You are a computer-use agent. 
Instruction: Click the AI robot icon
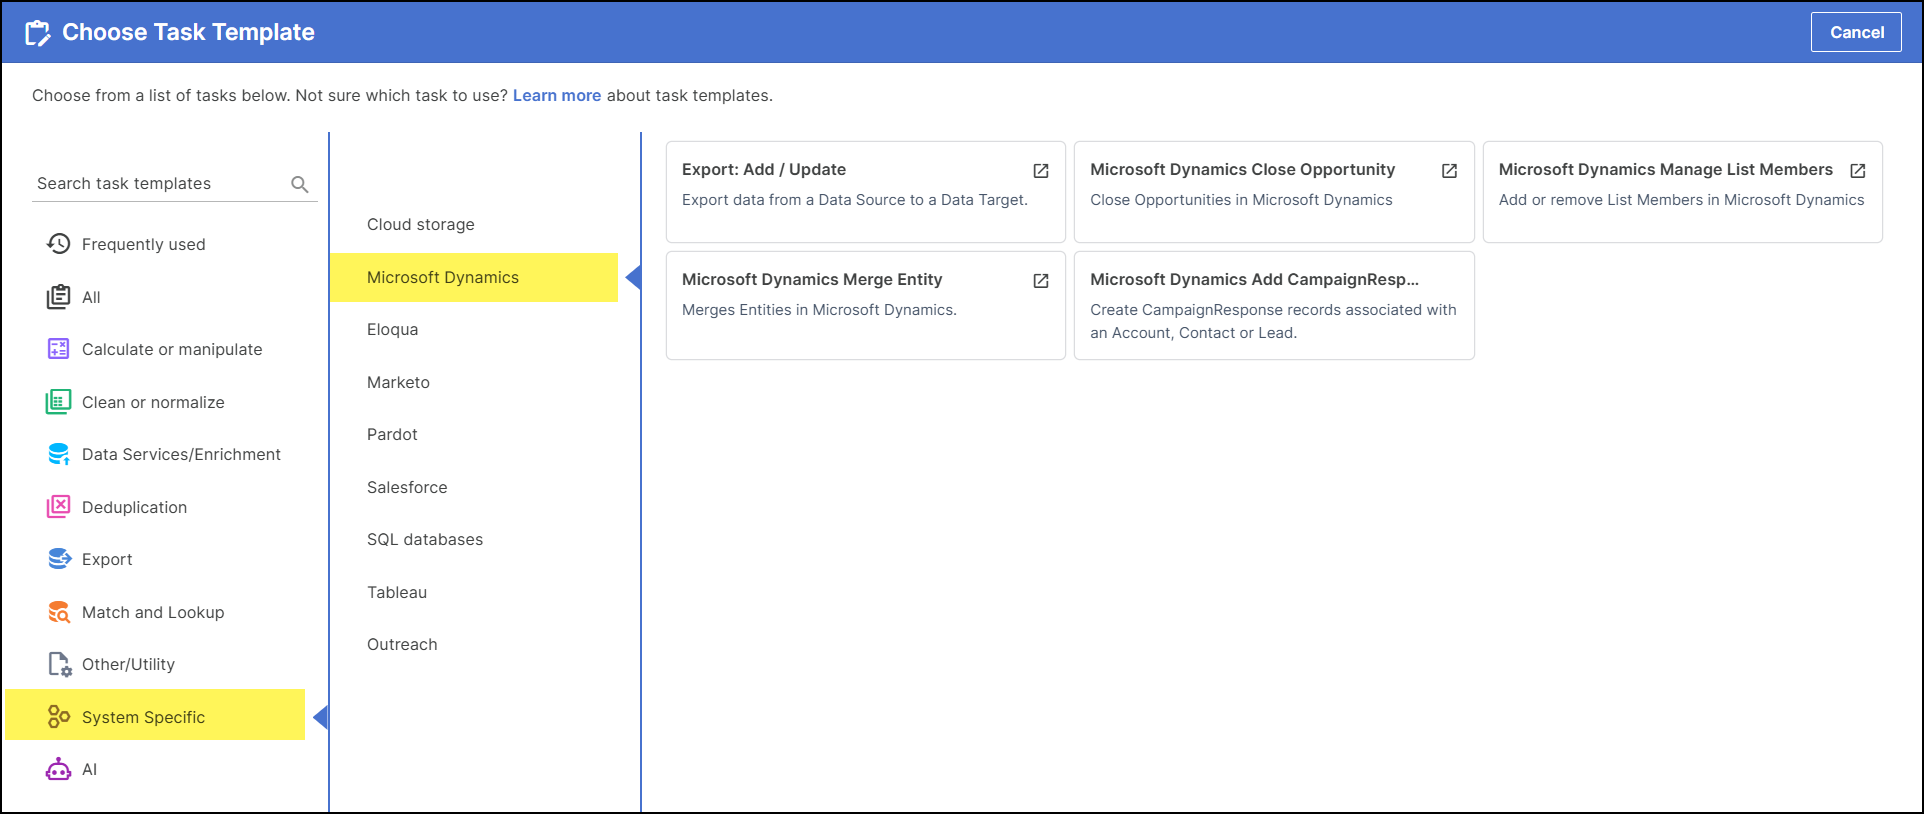(x=59, y=769)
